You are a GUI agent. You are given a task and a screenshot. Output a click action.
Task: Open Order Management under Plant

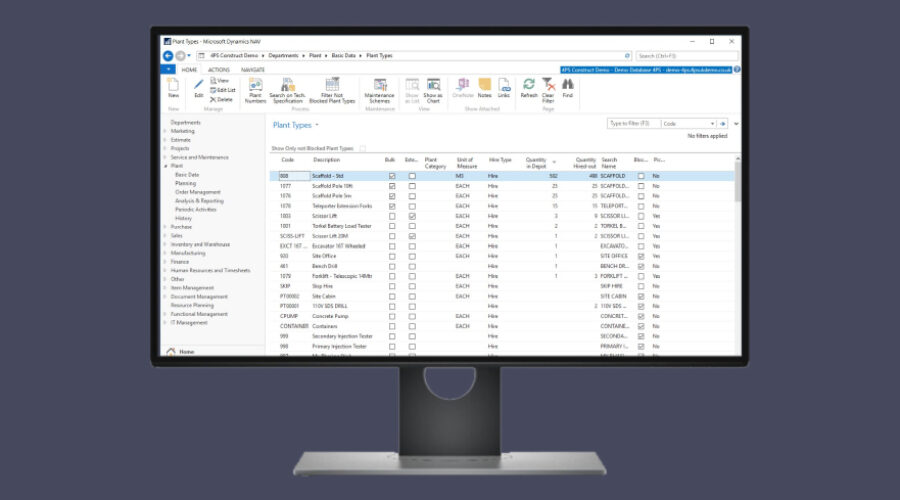click(197, 192)
